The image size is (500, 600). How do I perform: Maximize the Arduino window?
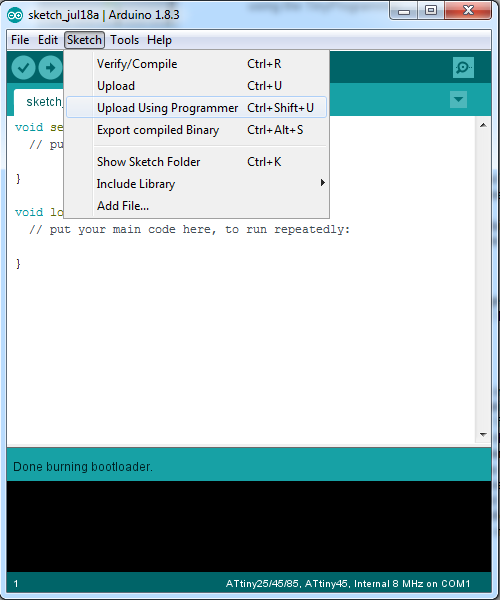pos(431,10)
